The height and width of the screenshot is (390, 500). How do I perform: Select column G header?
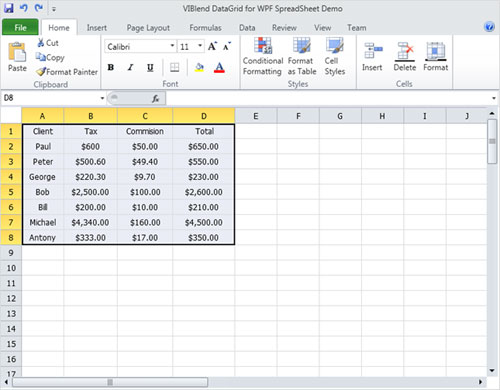point(340,116)
